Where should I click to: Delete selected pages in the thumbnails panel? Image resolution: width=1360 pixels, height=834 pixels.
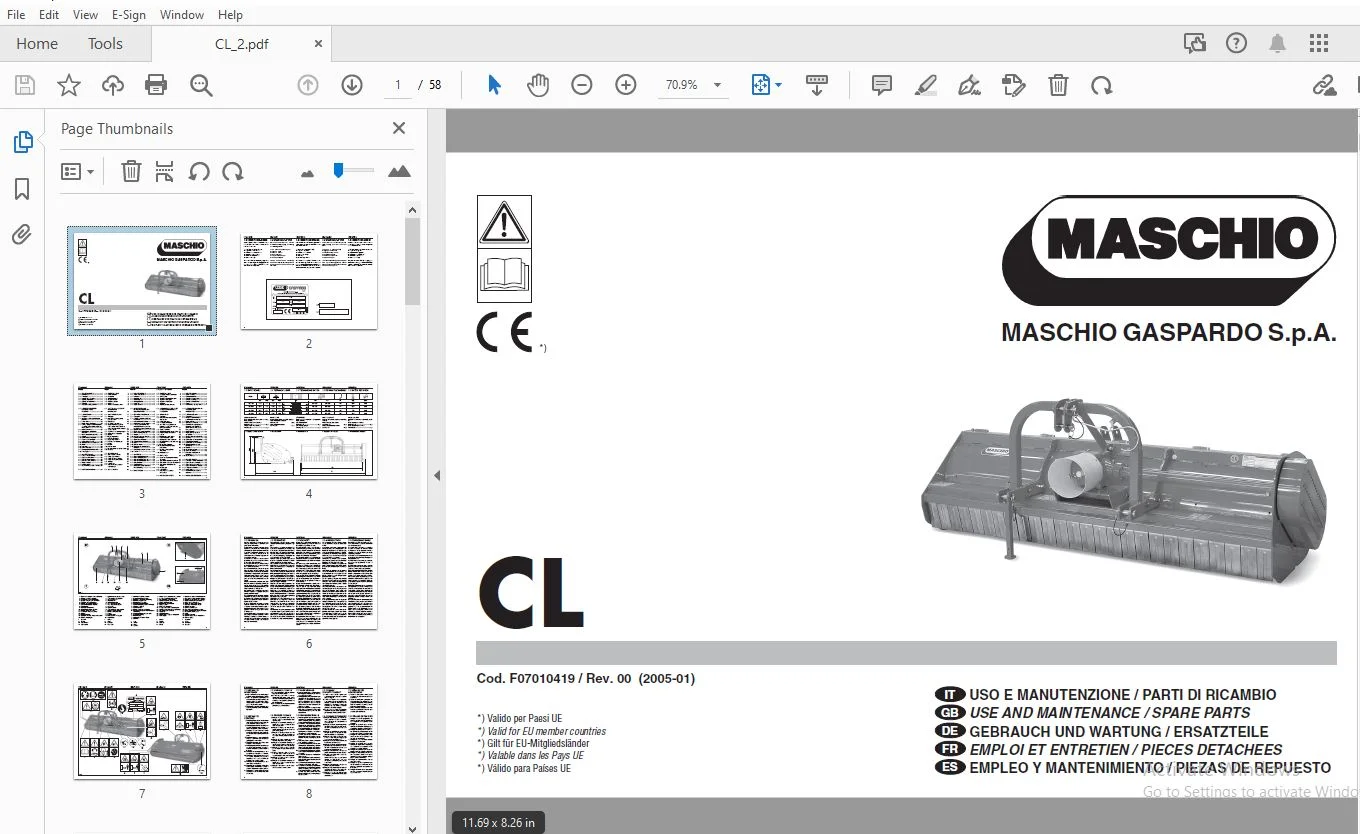click(x=131, y=172)
